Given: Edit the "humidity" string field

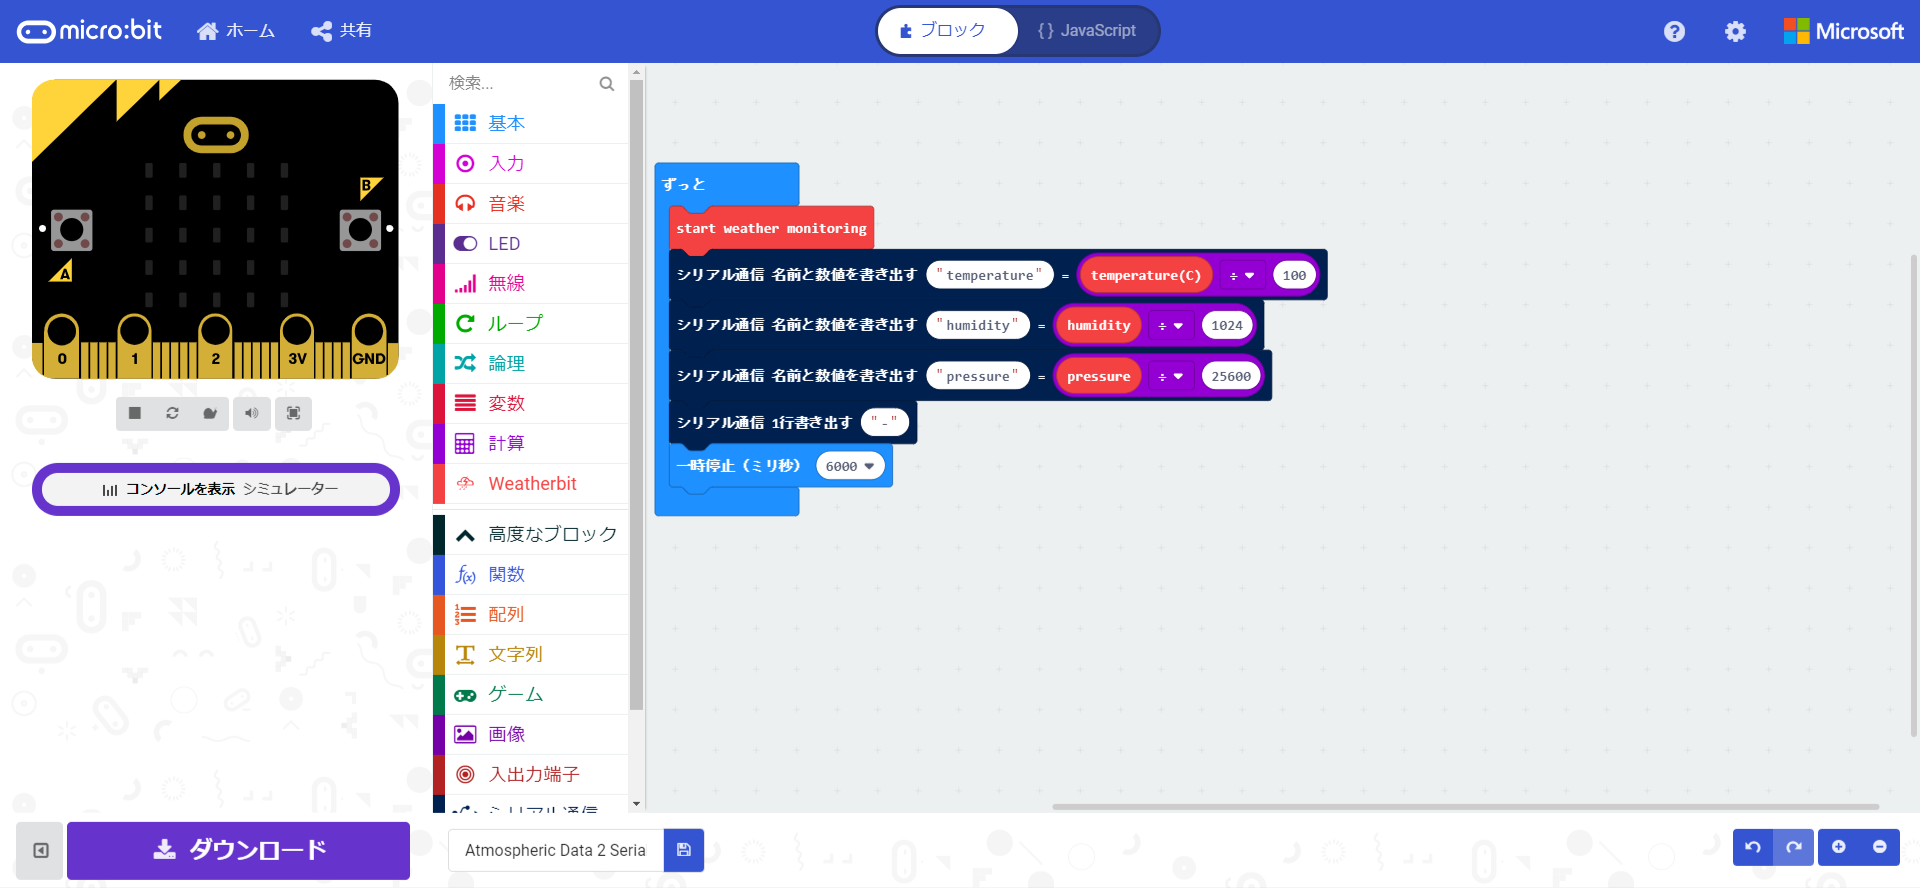Looking at the screenshot, I should 978,325.
